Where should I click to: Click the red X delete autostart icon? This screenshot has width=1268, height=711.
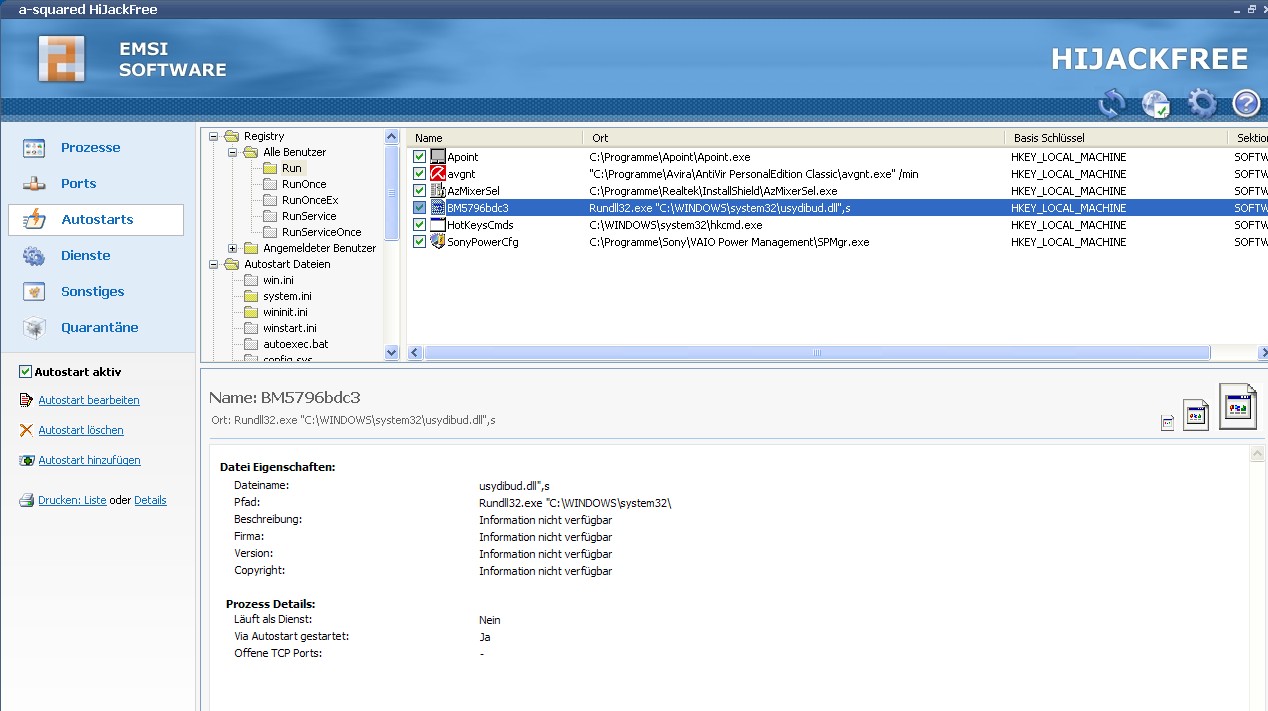tap(27, 430)
